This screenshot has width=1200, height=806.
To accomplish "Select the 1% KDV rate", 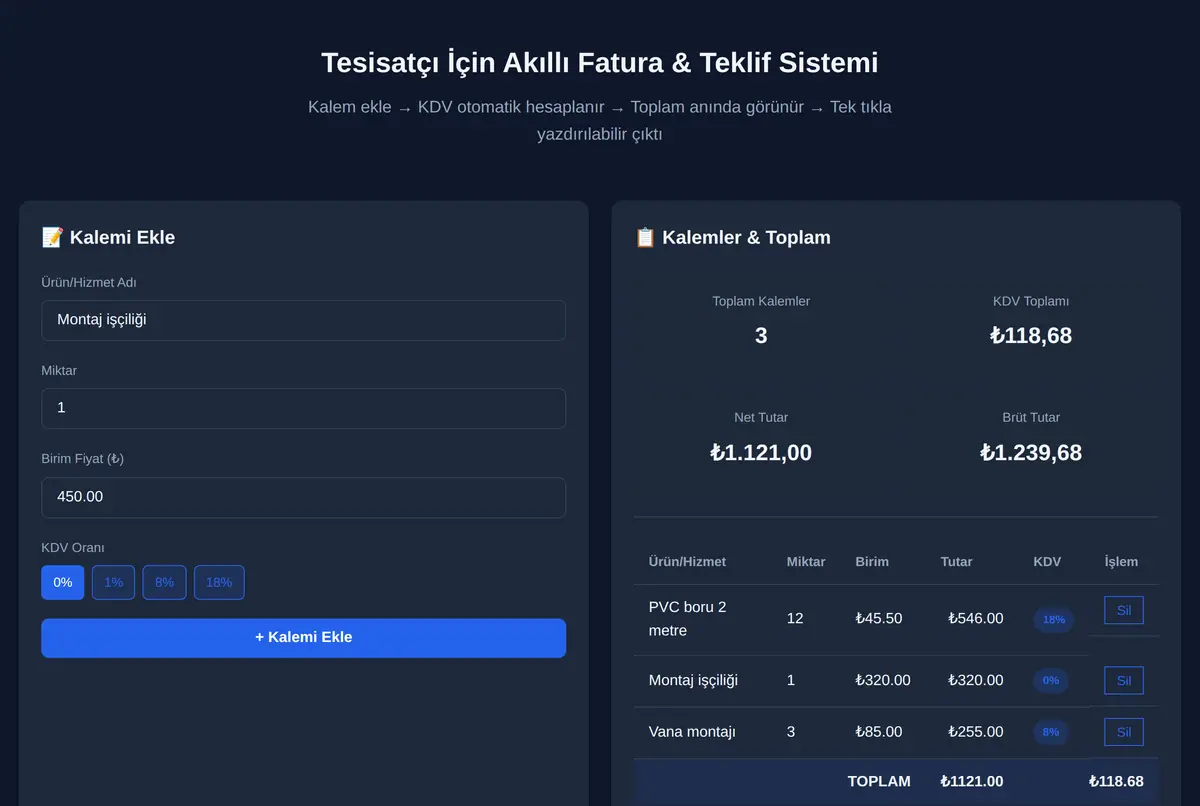I will coord(114,582).
